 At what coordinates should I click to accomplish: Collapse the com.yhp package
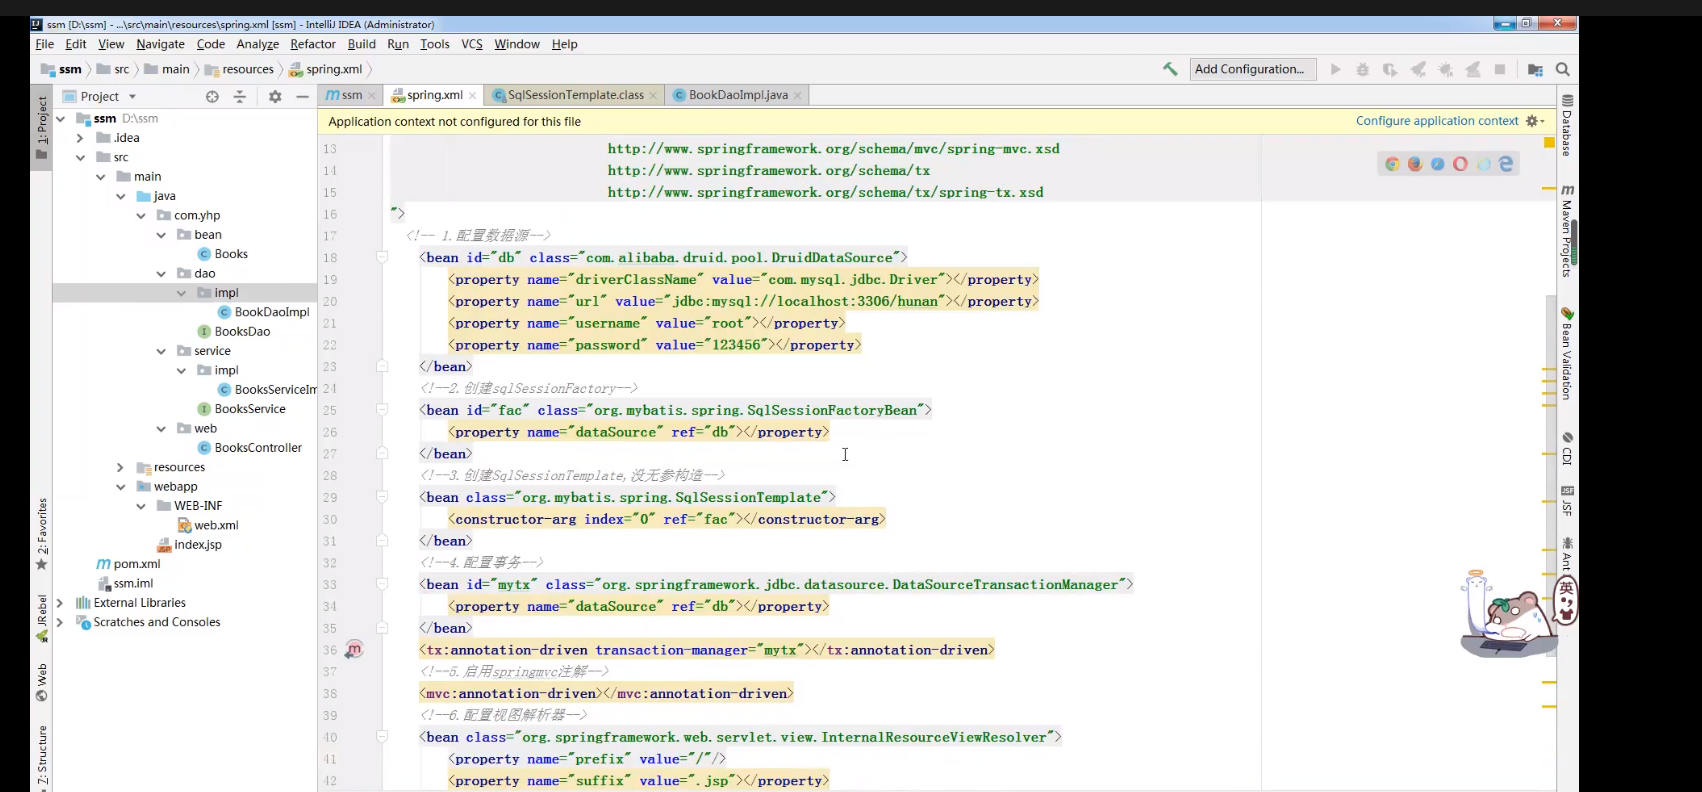(x=141, y=215)
